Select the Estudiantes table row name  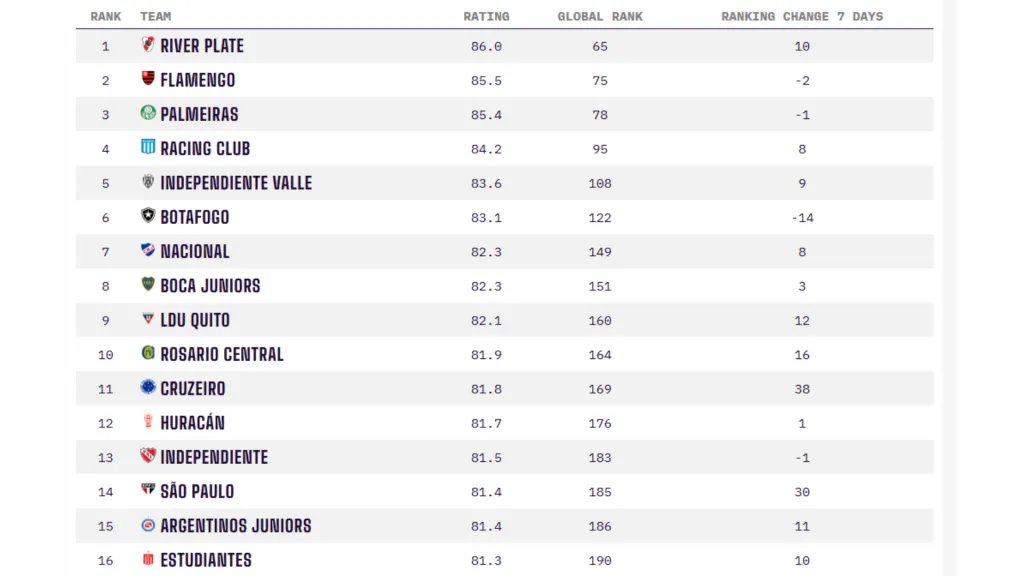coord(206,560)
